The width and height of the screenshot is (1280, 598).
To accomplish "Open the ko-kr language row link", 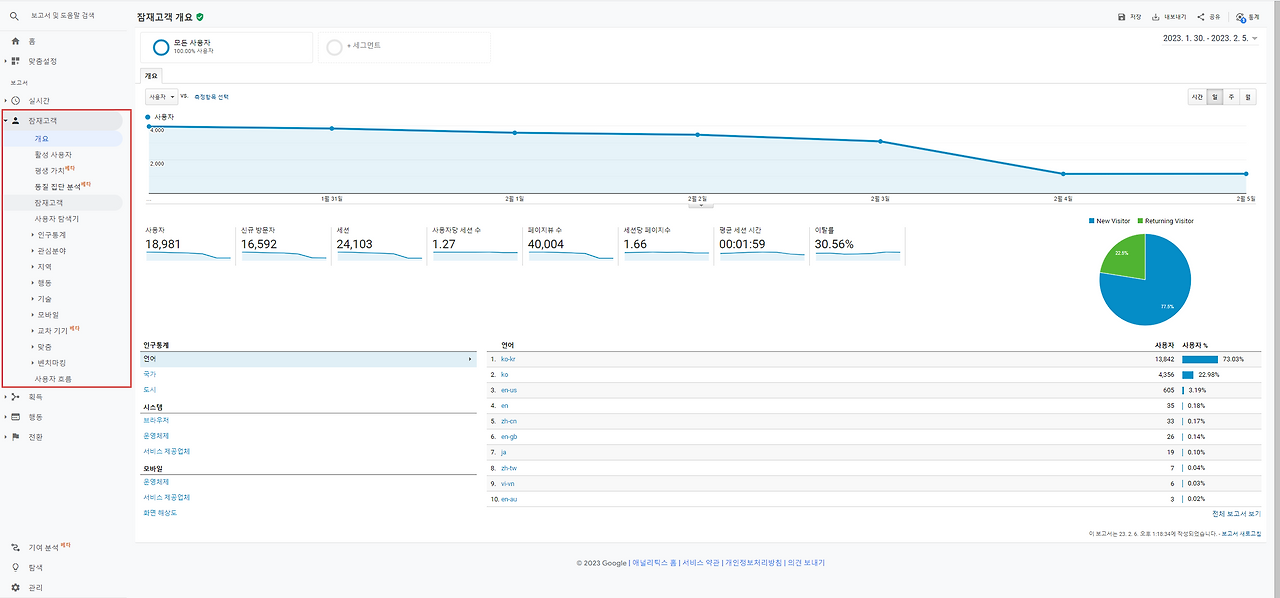I will tap(508, 359).
